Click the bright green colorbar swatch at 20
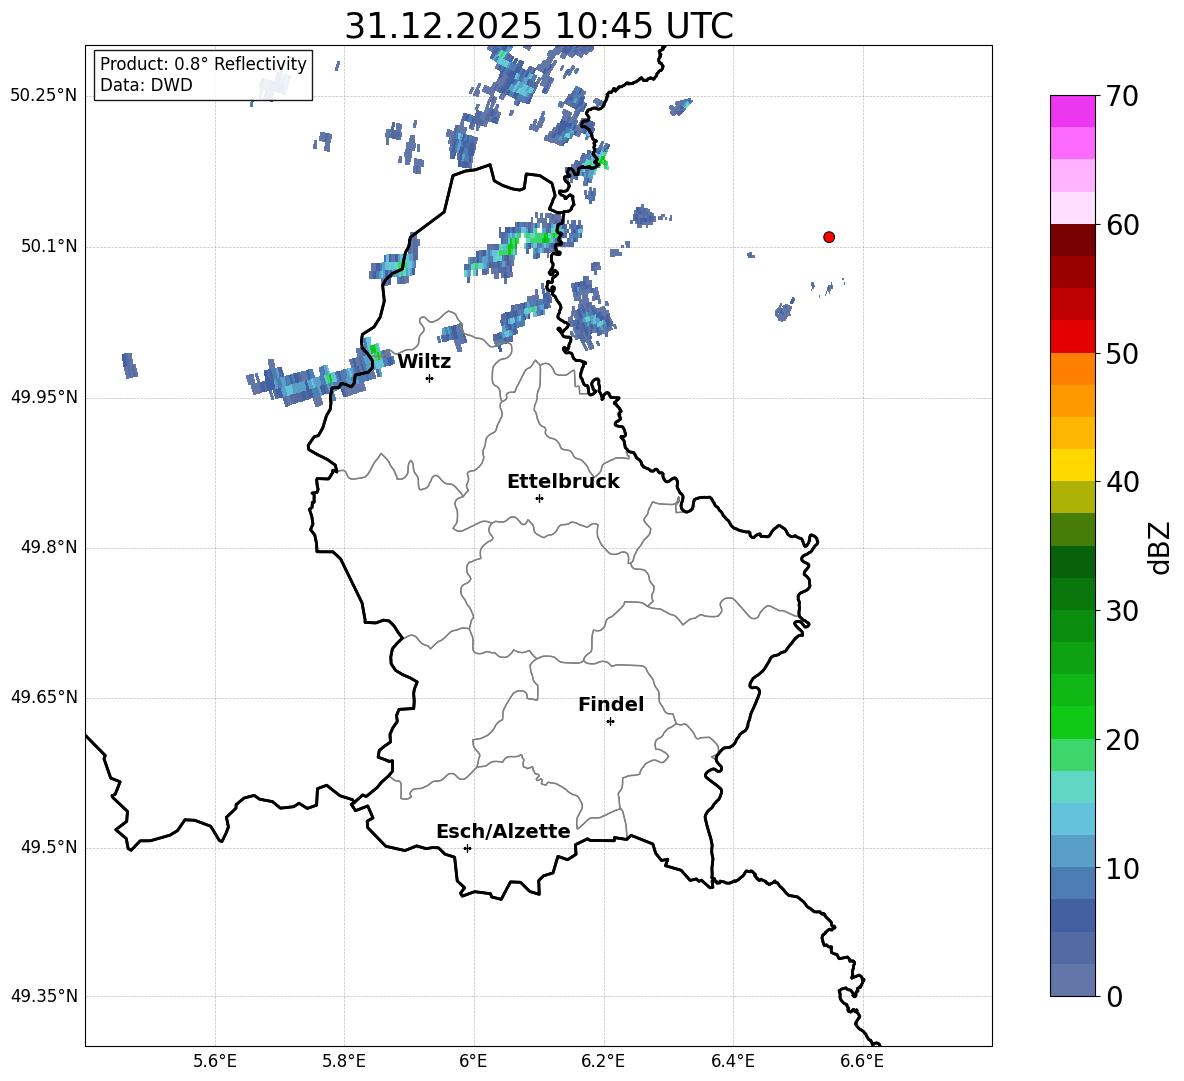 (x=1072, y=722)
